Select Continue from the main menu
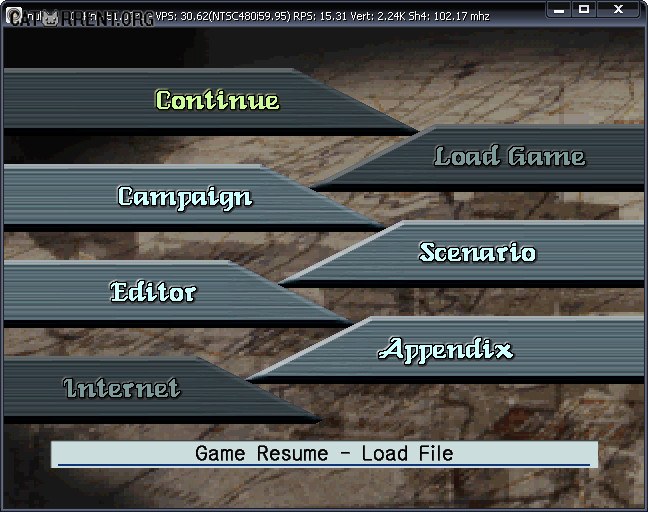 coord(217,100)
